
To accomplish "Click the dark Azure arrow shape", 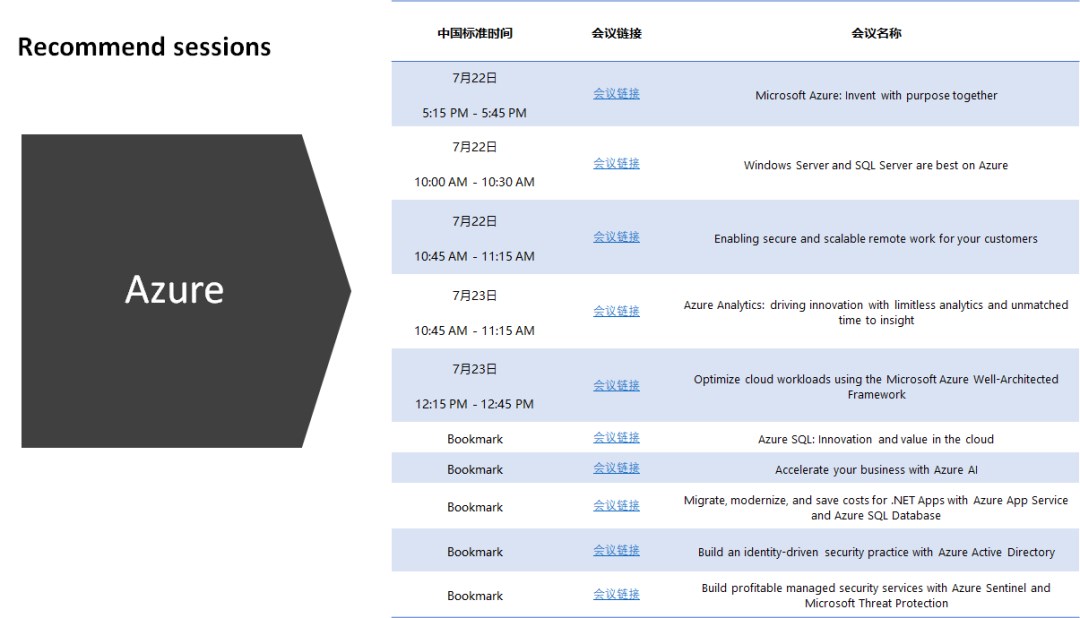I will 186,291.
